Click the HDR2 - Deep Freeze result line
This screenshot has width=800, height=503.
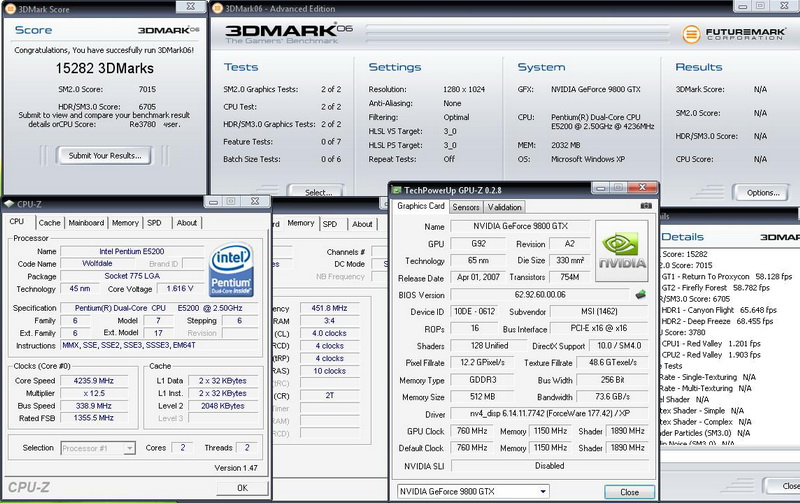(x=717, y=321)
